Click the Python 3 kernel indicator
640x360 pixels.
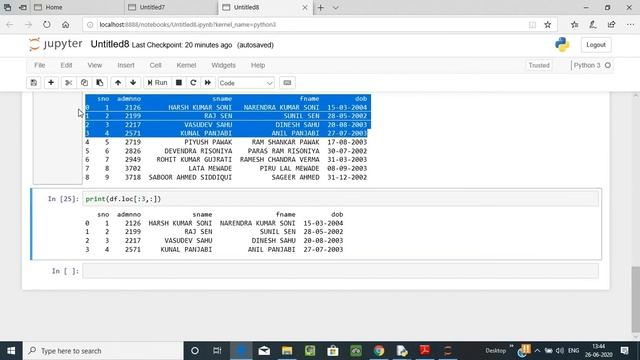[587, 65]
